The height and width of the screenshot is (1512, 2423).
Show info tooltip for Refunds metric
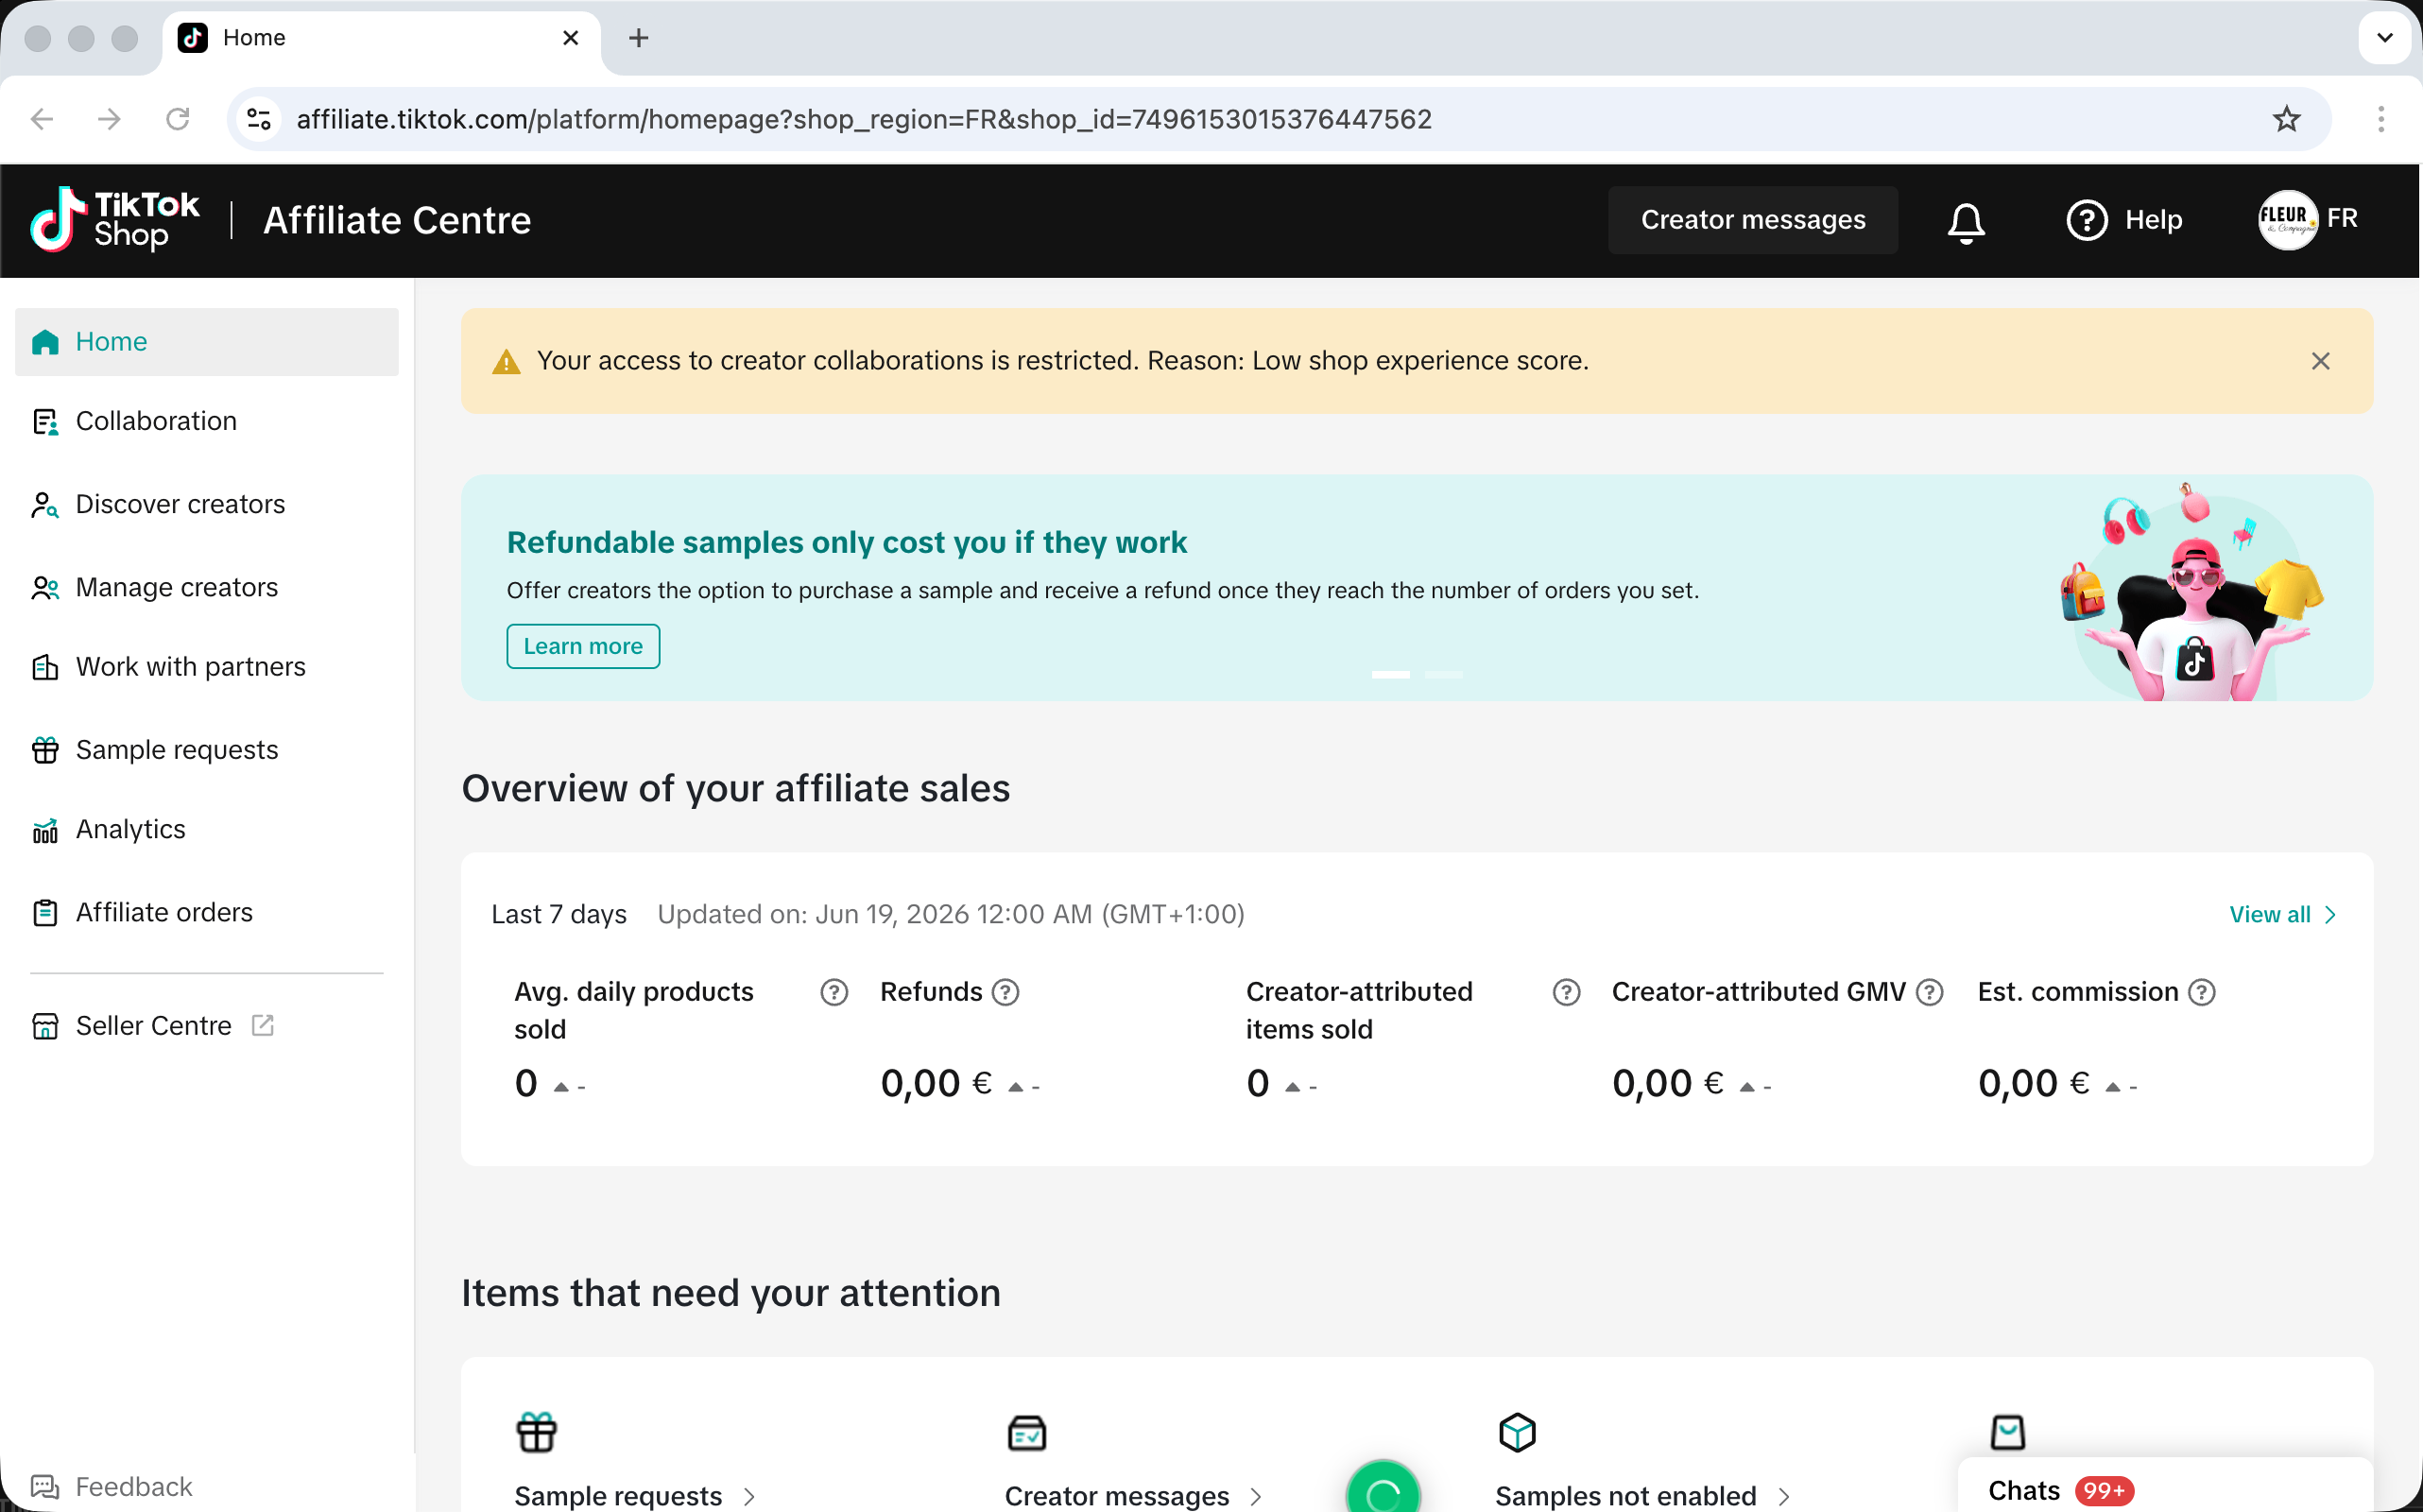pos(1005,992)
